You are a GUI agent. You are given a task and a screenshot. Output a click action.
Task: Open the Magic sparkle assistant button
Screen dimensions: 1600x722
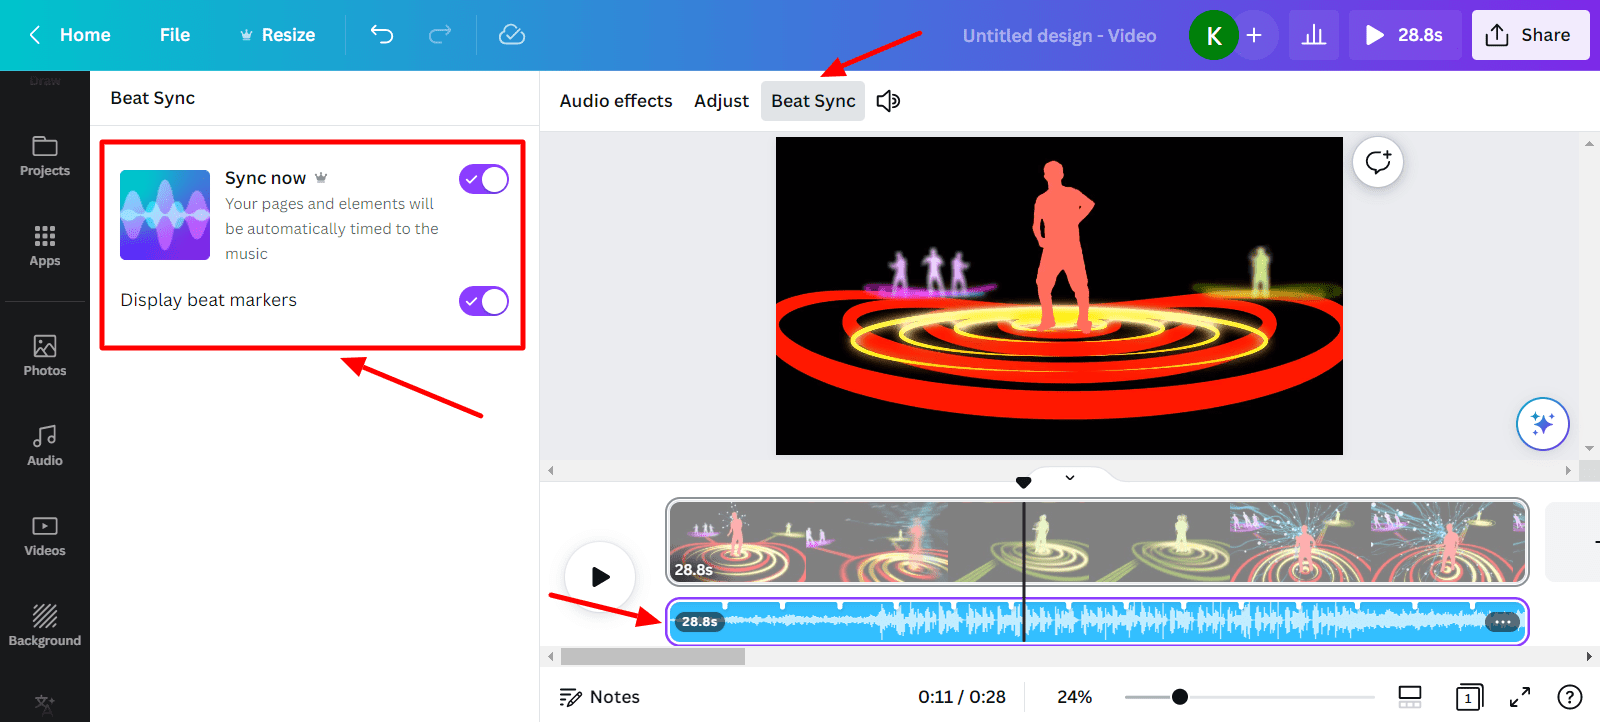tap(1542, 424)
